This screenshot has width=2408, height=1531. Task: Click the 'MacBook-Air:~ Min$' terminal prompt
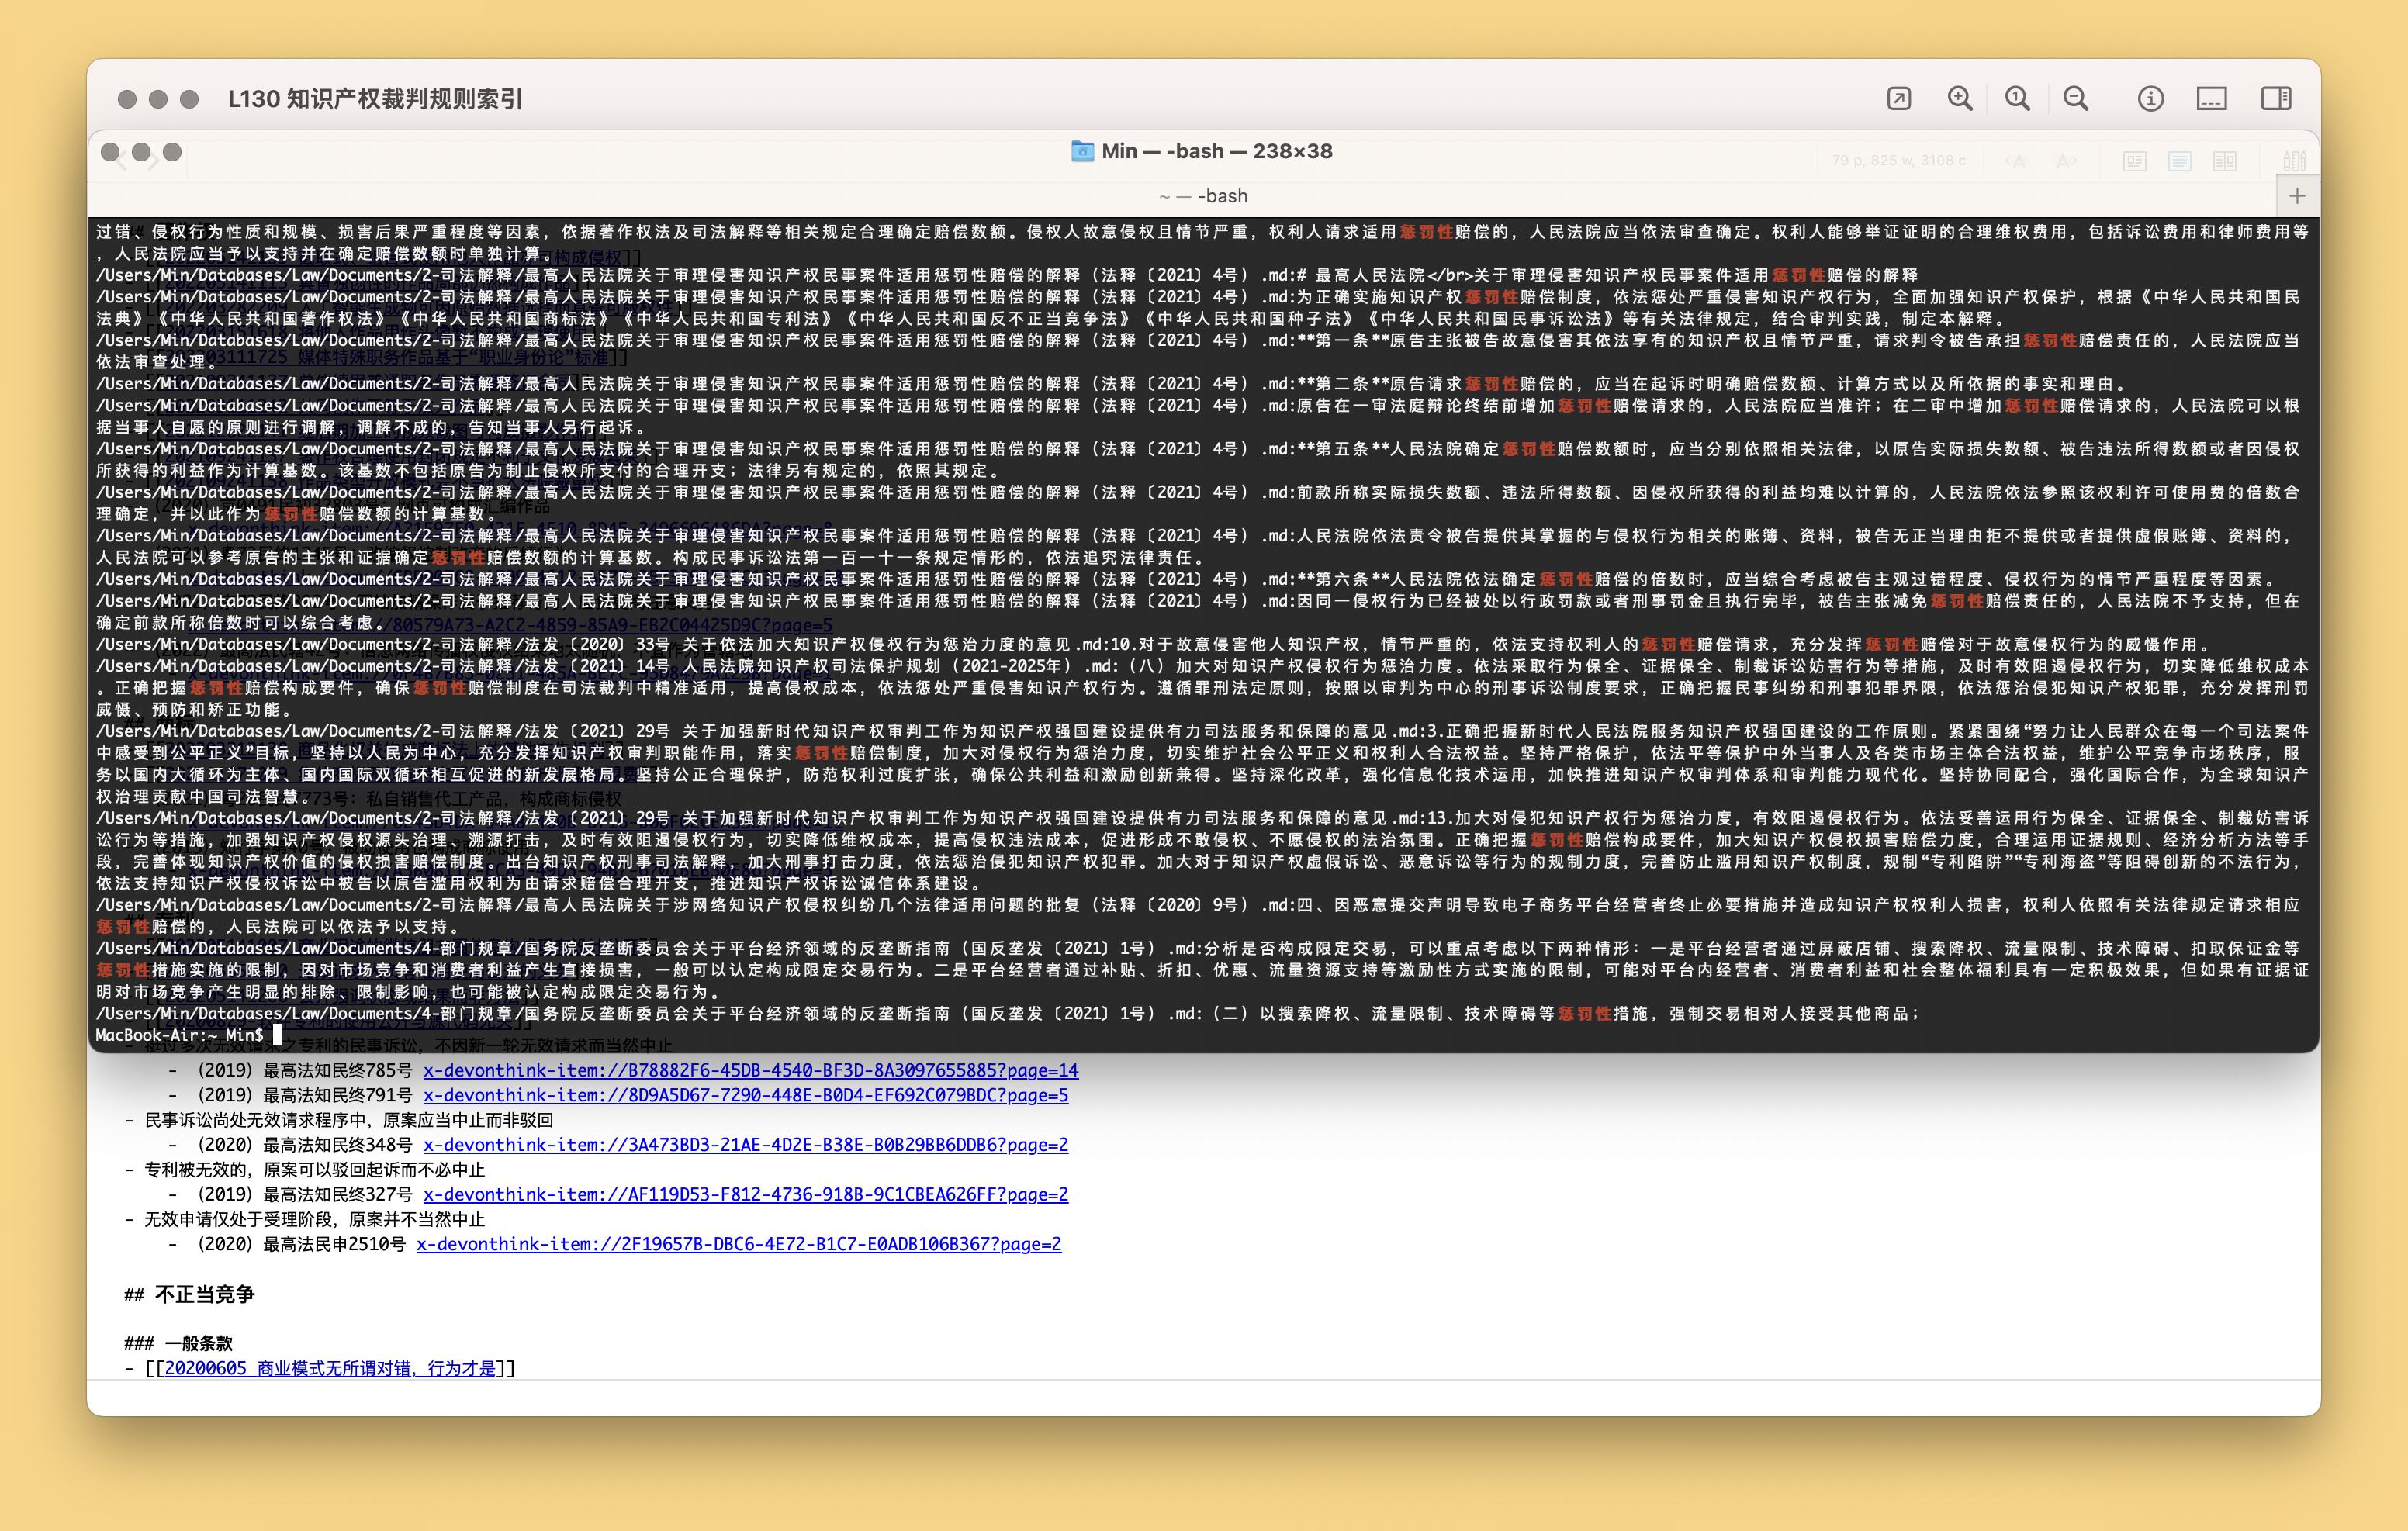click(x=180, y=1035)
